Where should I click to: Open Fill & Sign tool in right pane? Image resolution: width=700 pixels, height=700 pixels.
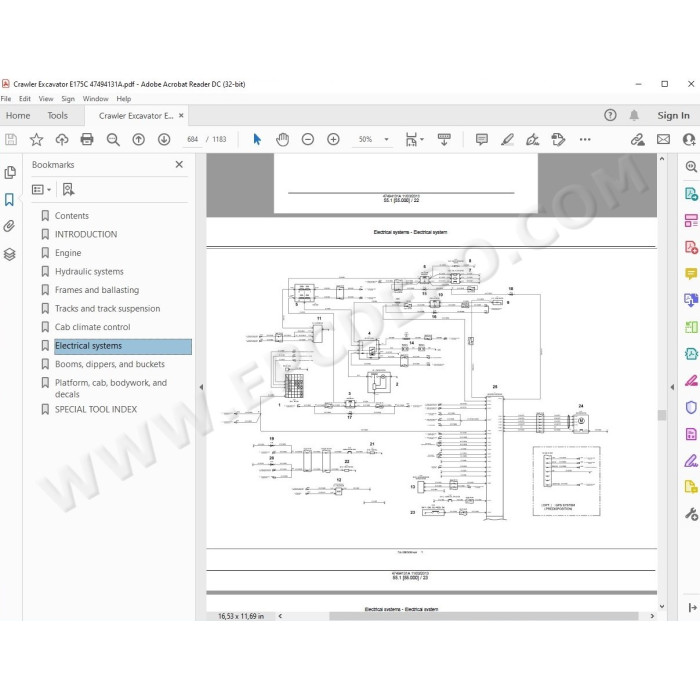[691, 461]
